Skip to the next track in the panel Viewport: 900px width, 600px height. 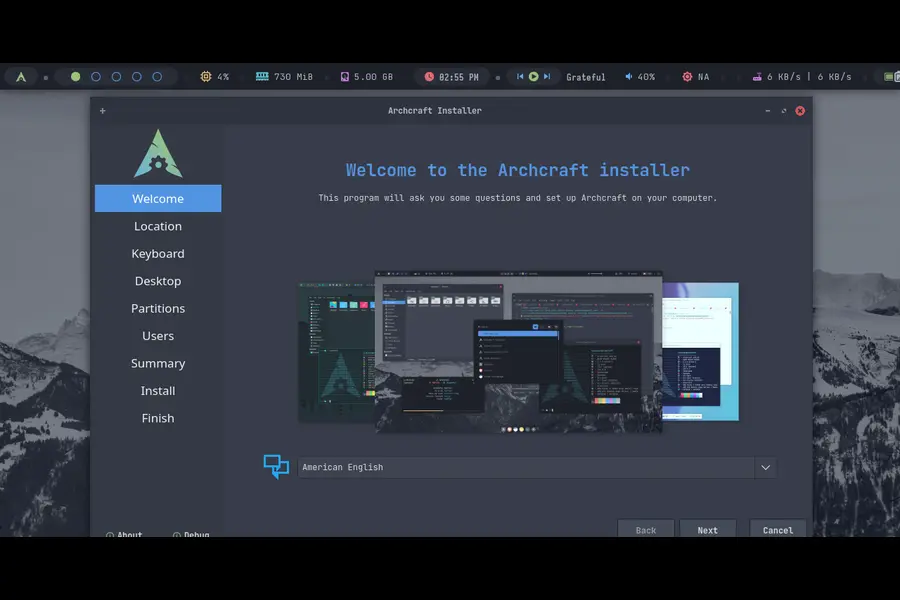point(547,76)
